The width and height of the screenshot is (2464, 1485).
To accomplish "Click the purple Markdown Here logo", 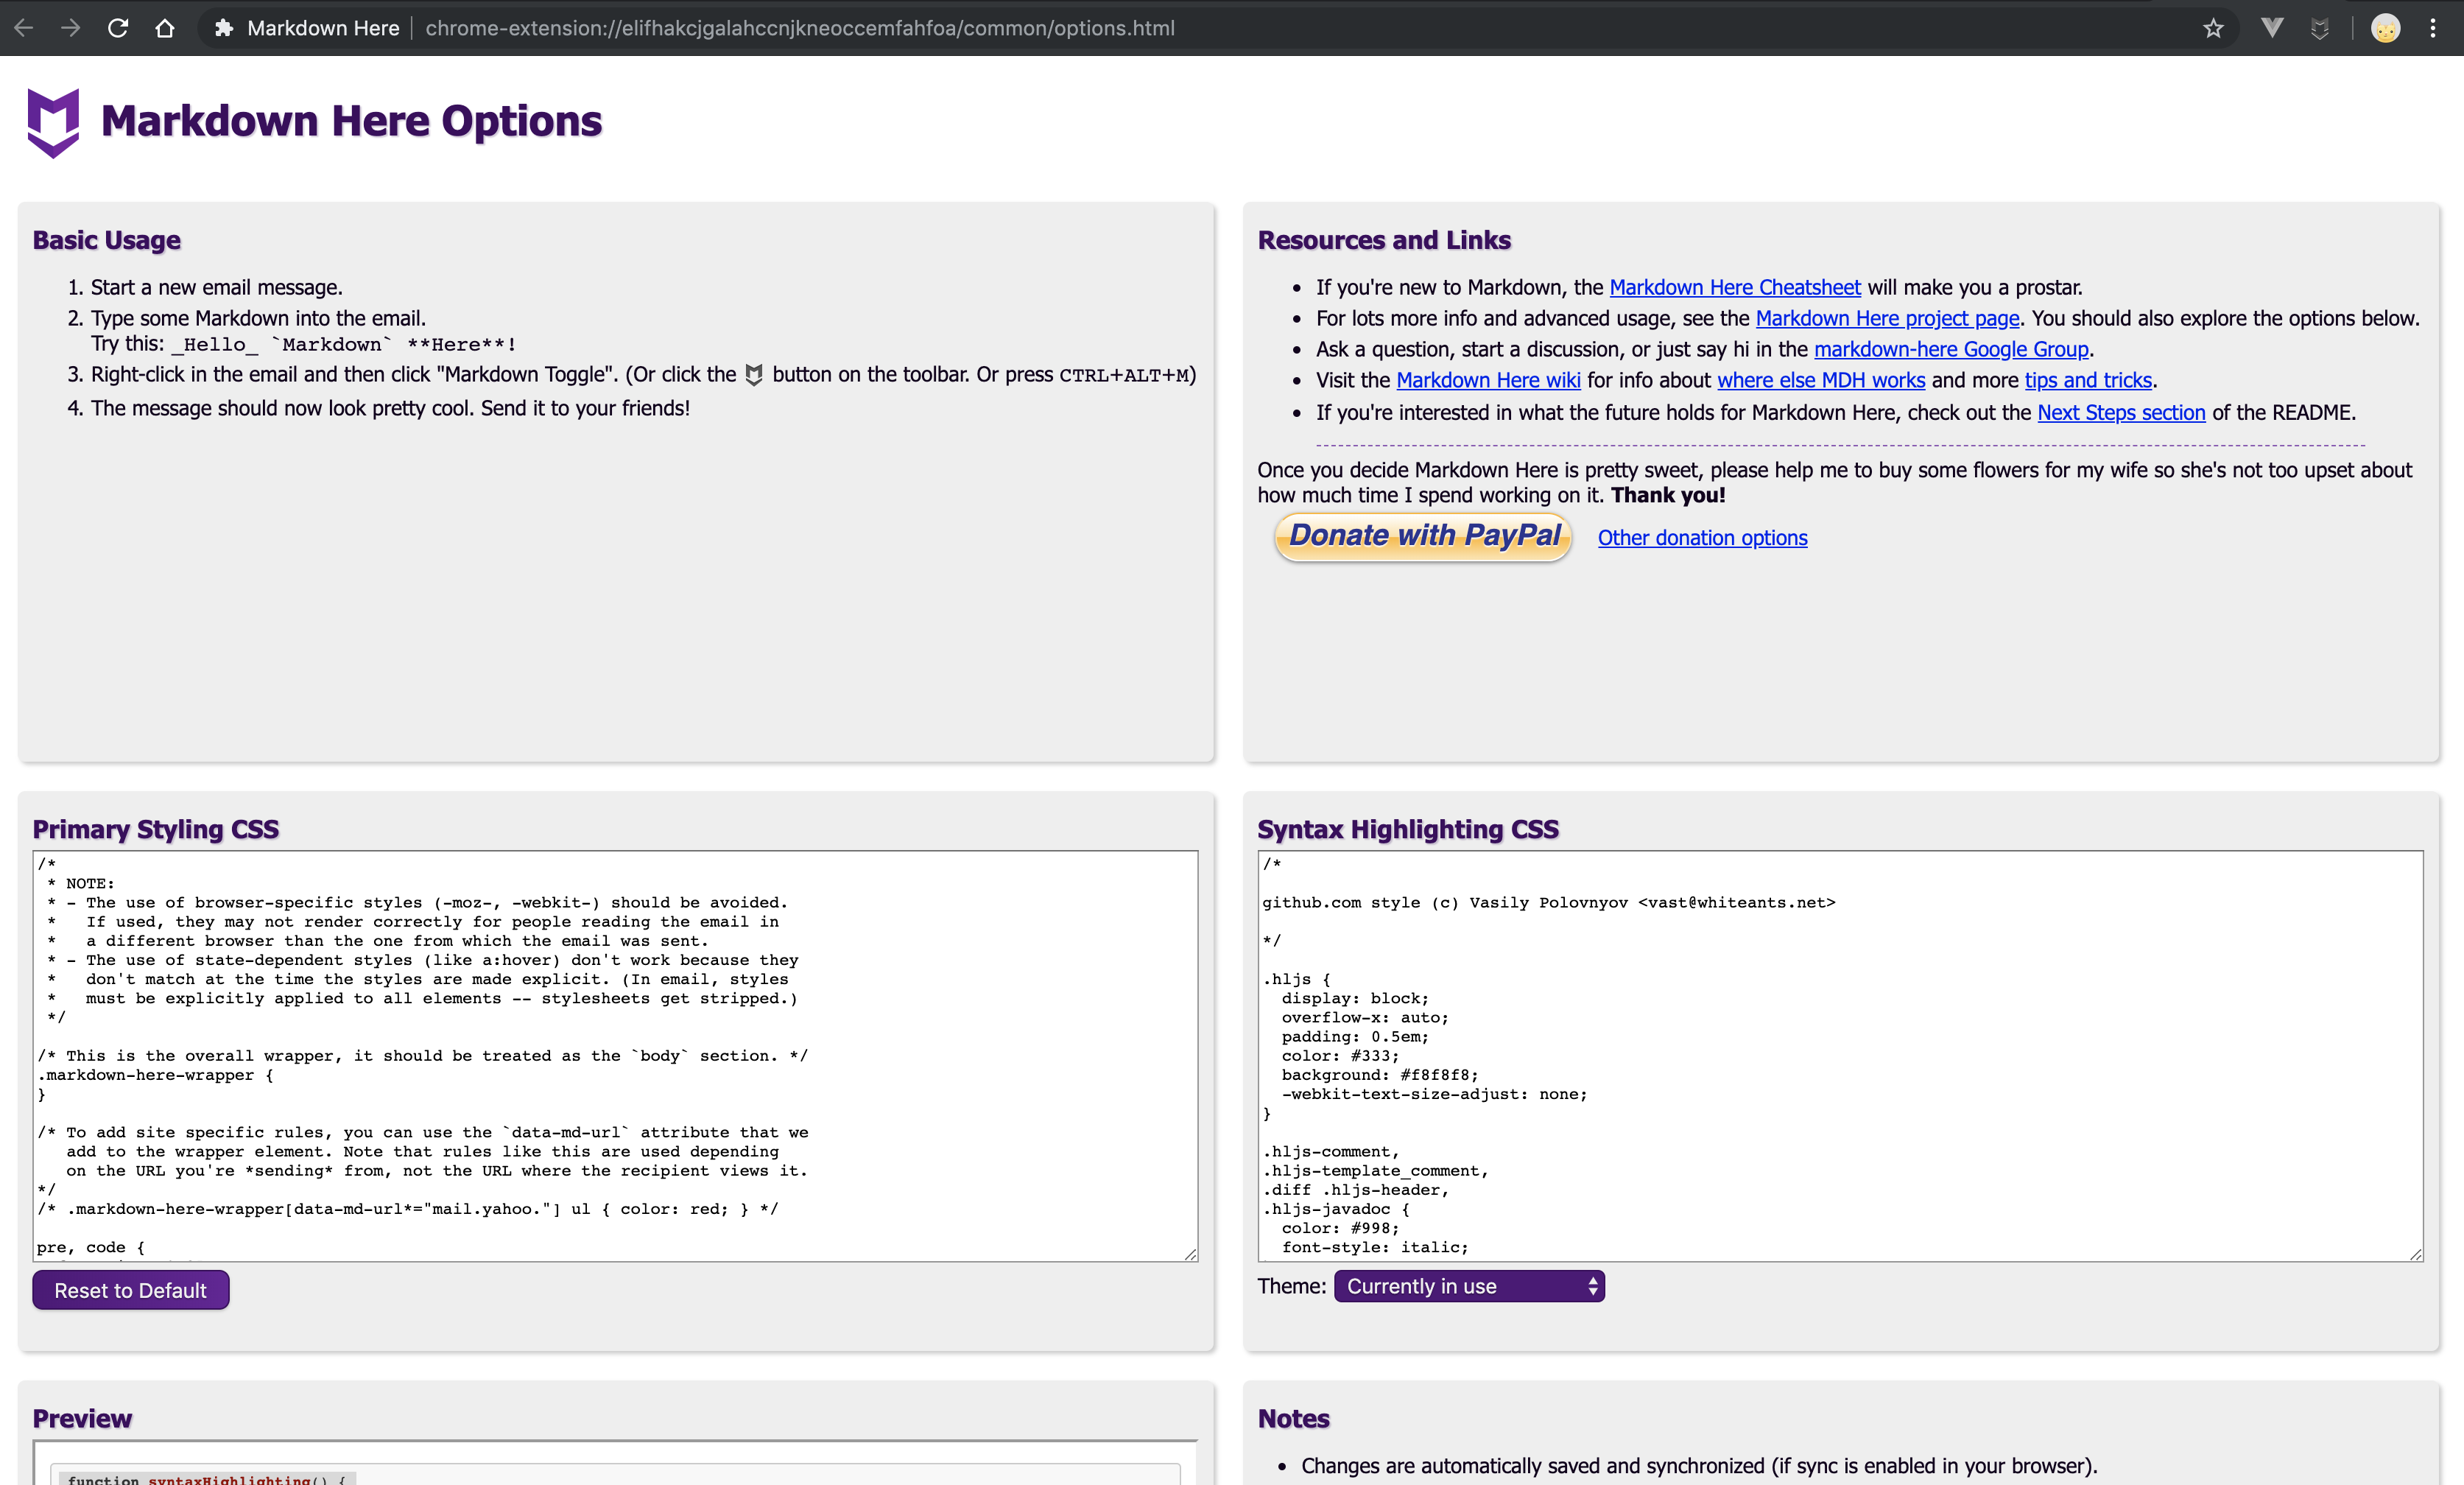I will coord(53,122).
